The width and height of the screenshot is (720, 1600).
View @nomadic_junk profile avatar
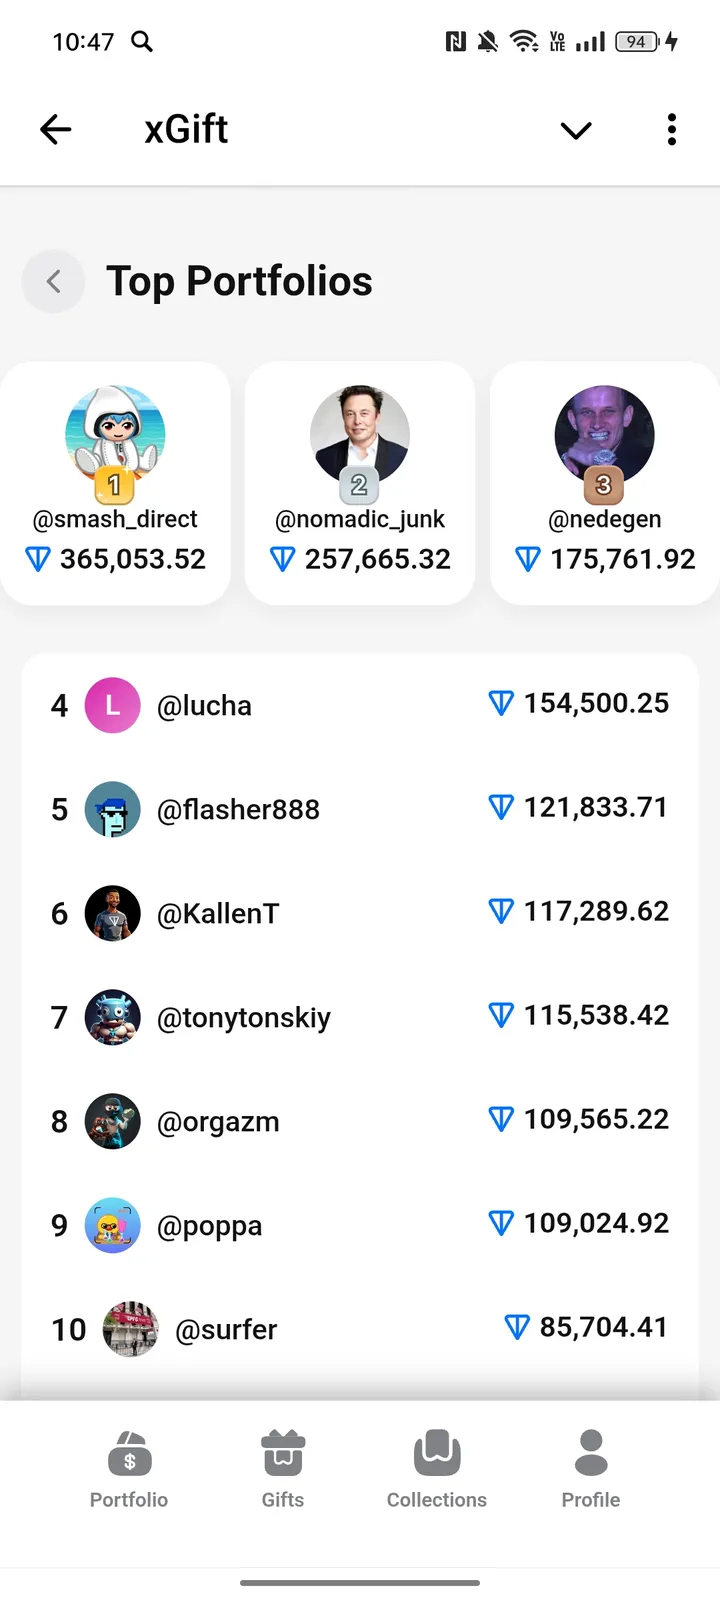(x=360, y=435)
